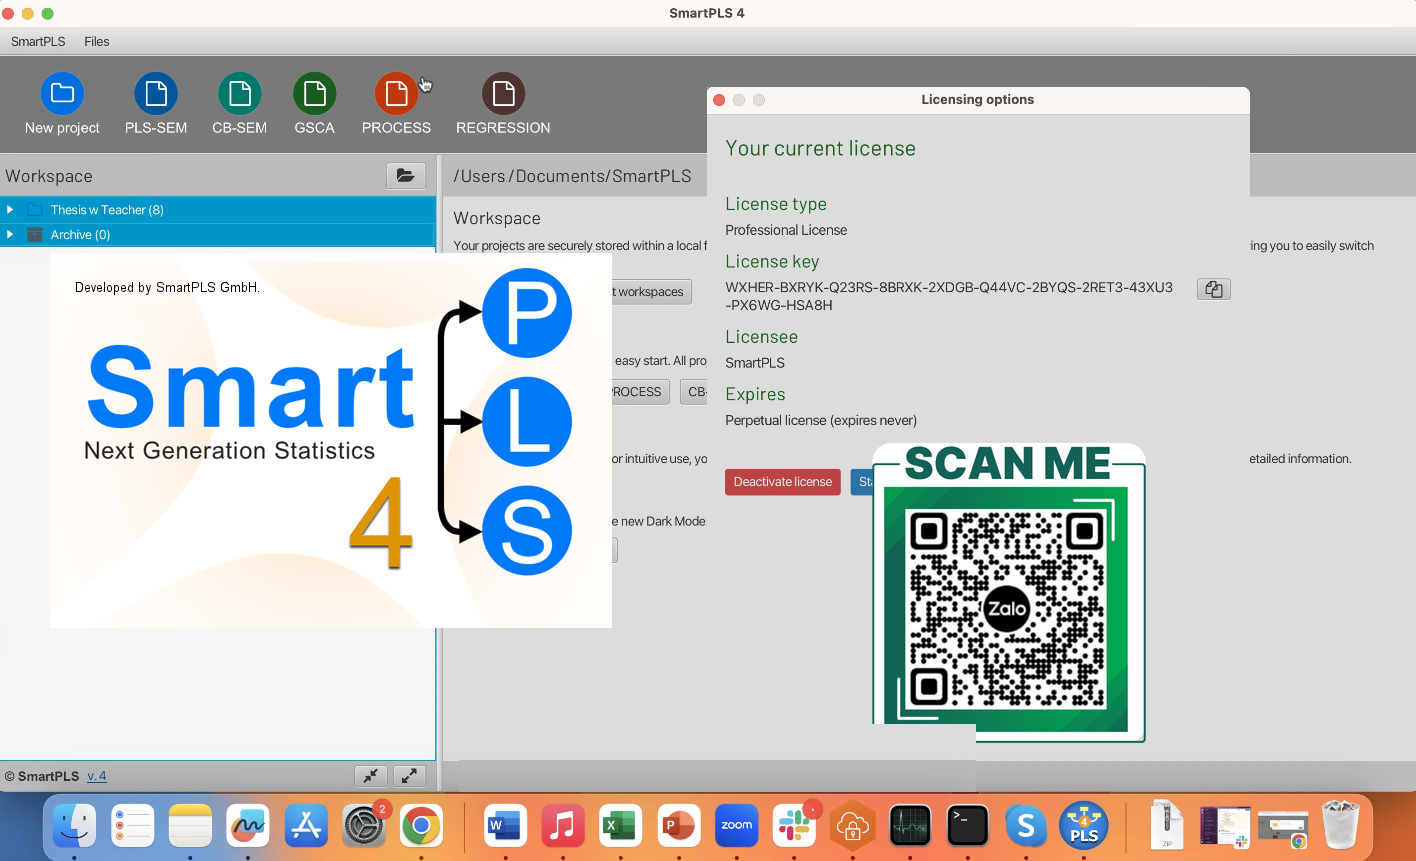The width and height of the screenshot is (1416, 861).
Task: Open PowerPoint from the dock
Action: [x=679, y=826]
